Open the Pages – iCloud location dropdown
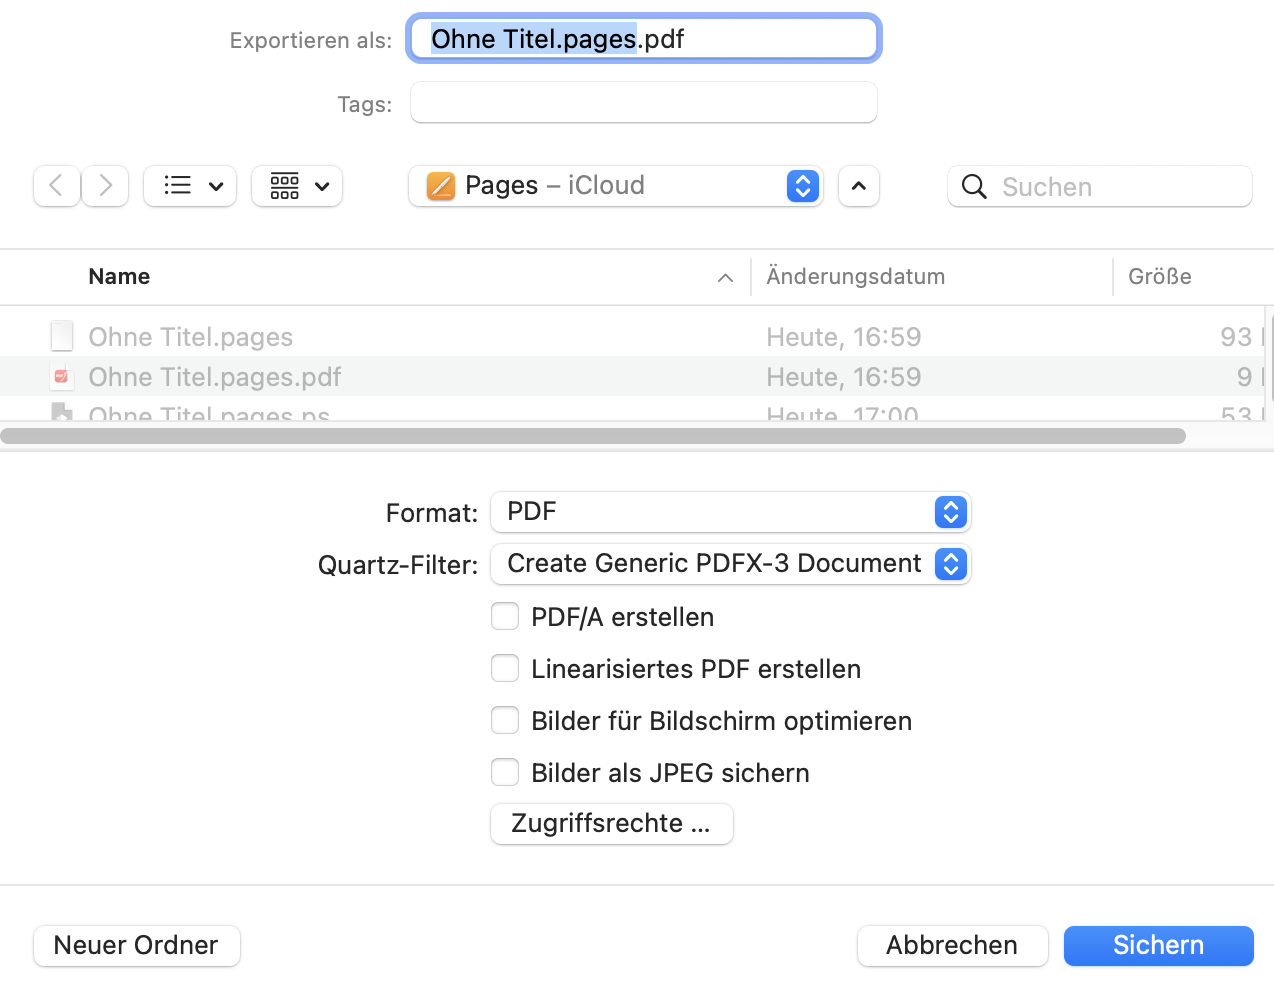The width and height of the screenshot is (1274, 998). [616, 186]
